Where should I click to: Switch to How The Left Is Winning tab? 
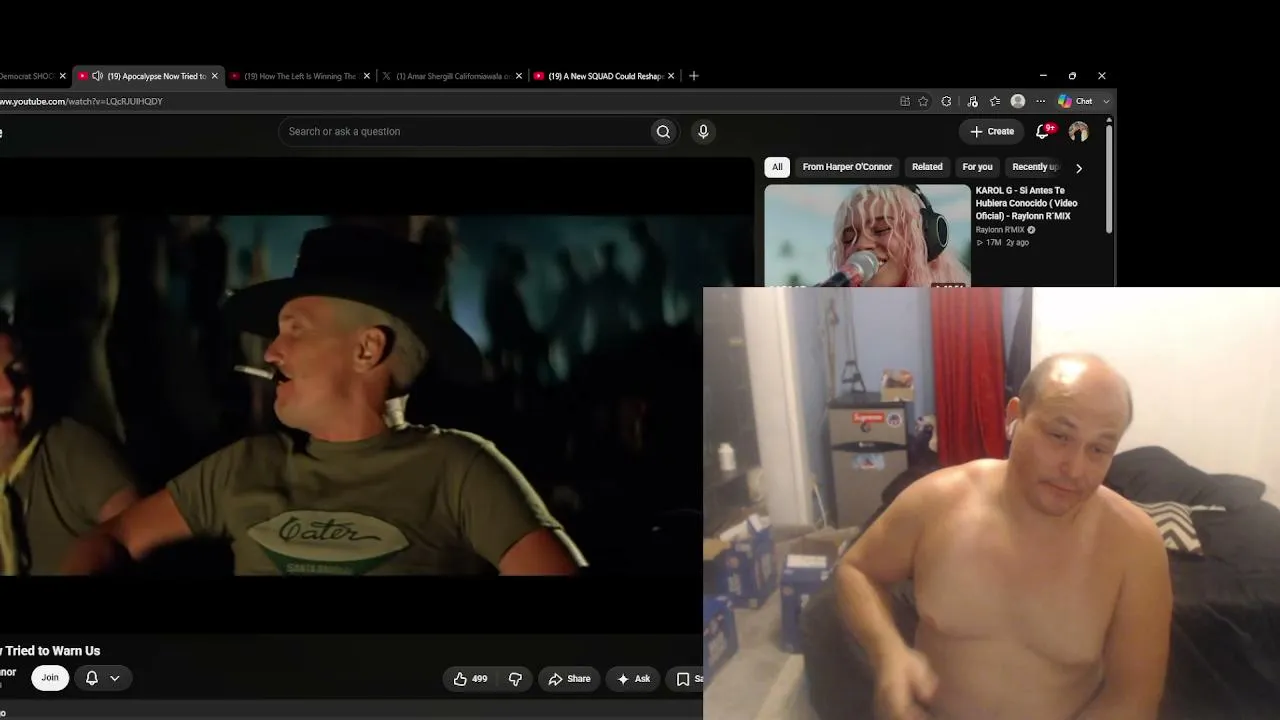tap(300, 76)
